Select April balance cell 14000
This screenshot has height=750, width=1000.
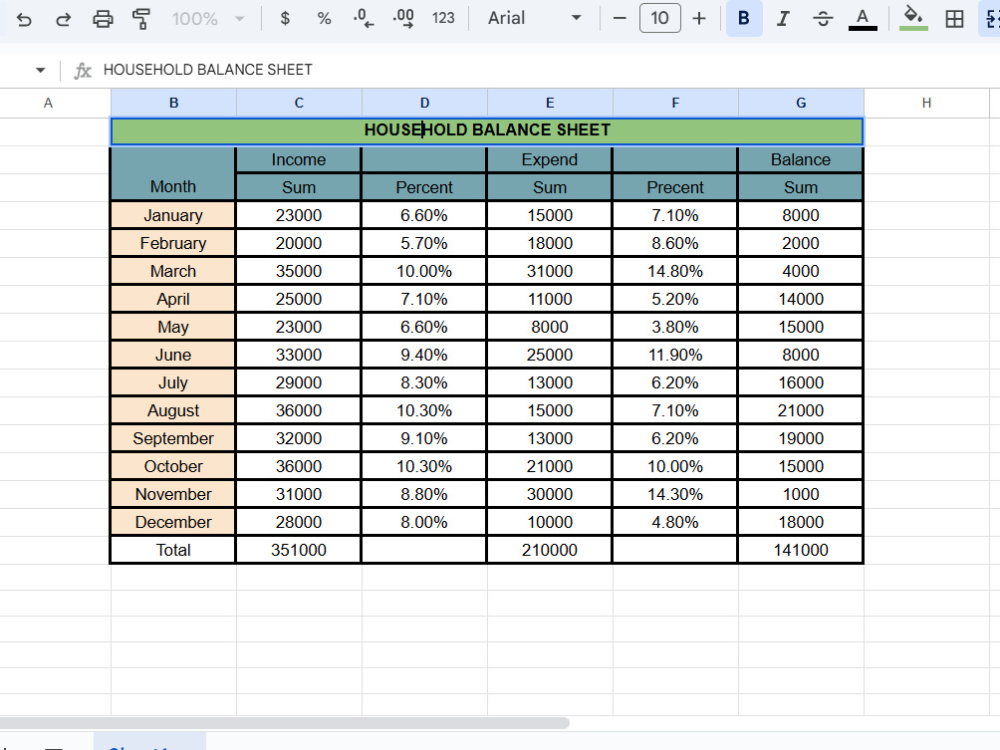click(x=801, y=299)
